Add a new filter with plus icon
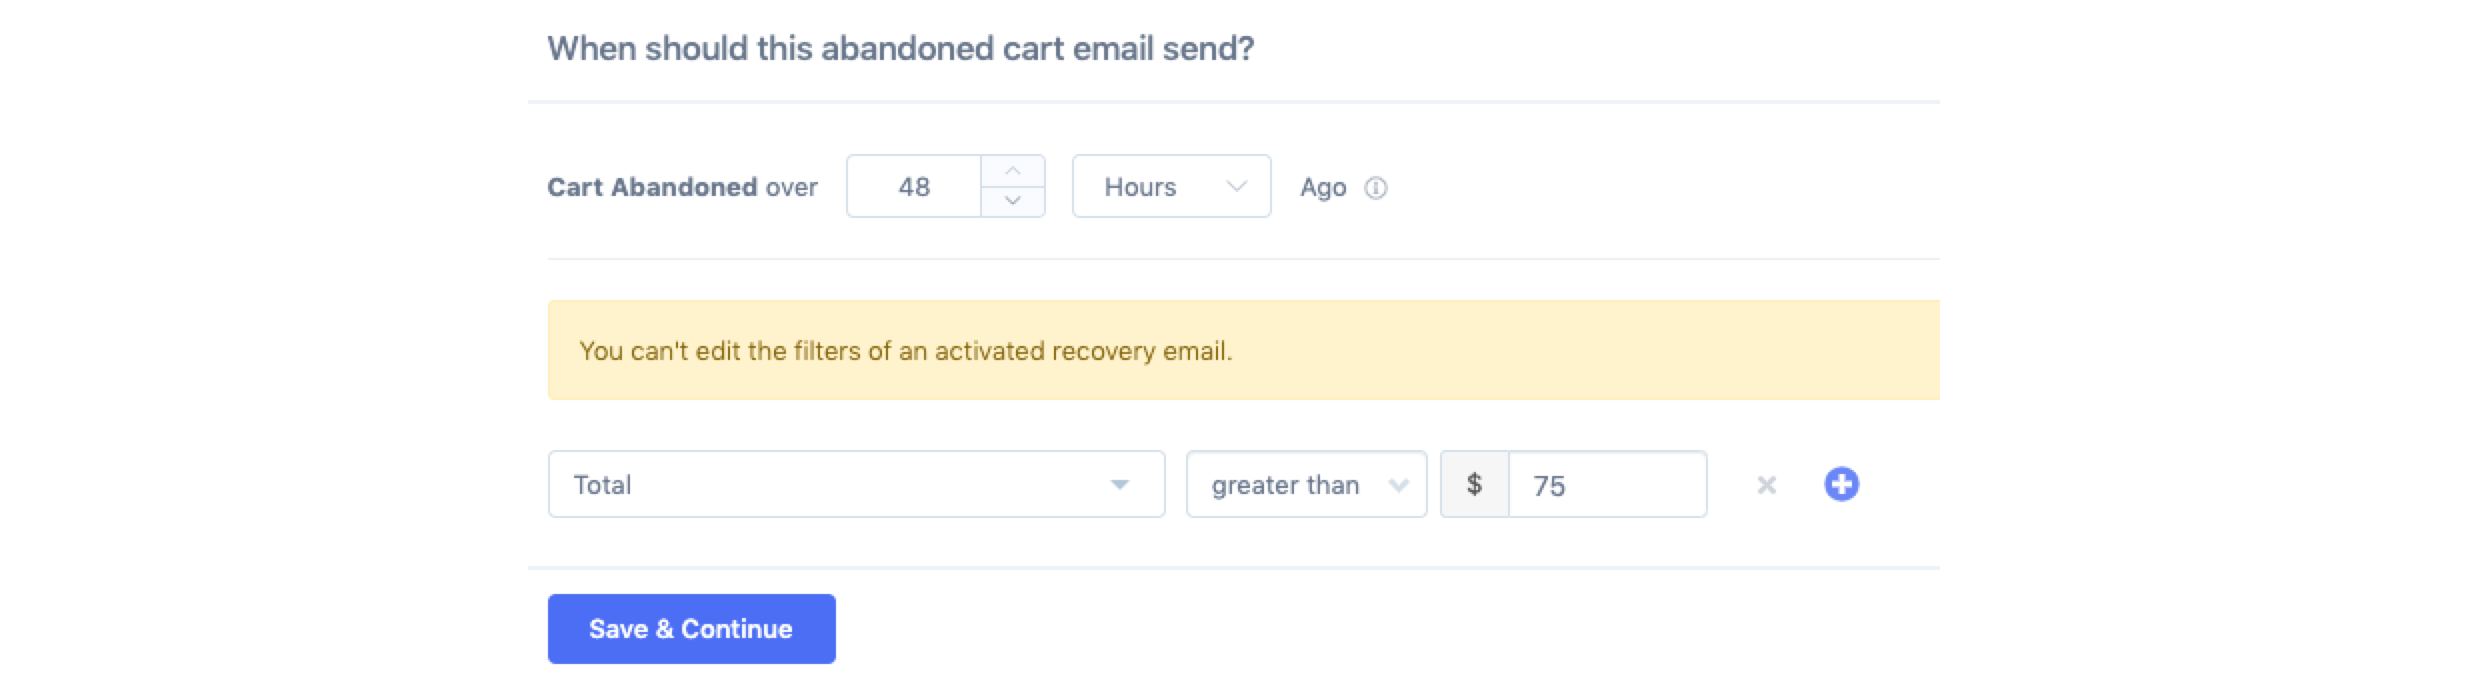The height and width of the screenshot is (678, 2466). (1841, 485)
